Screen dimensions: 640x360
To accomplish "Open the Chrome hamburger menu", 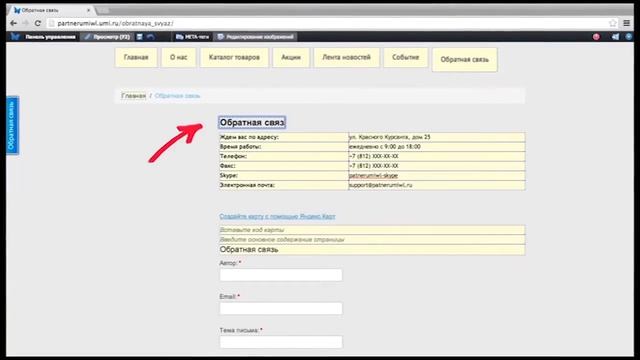I will [x=627, y=23].
